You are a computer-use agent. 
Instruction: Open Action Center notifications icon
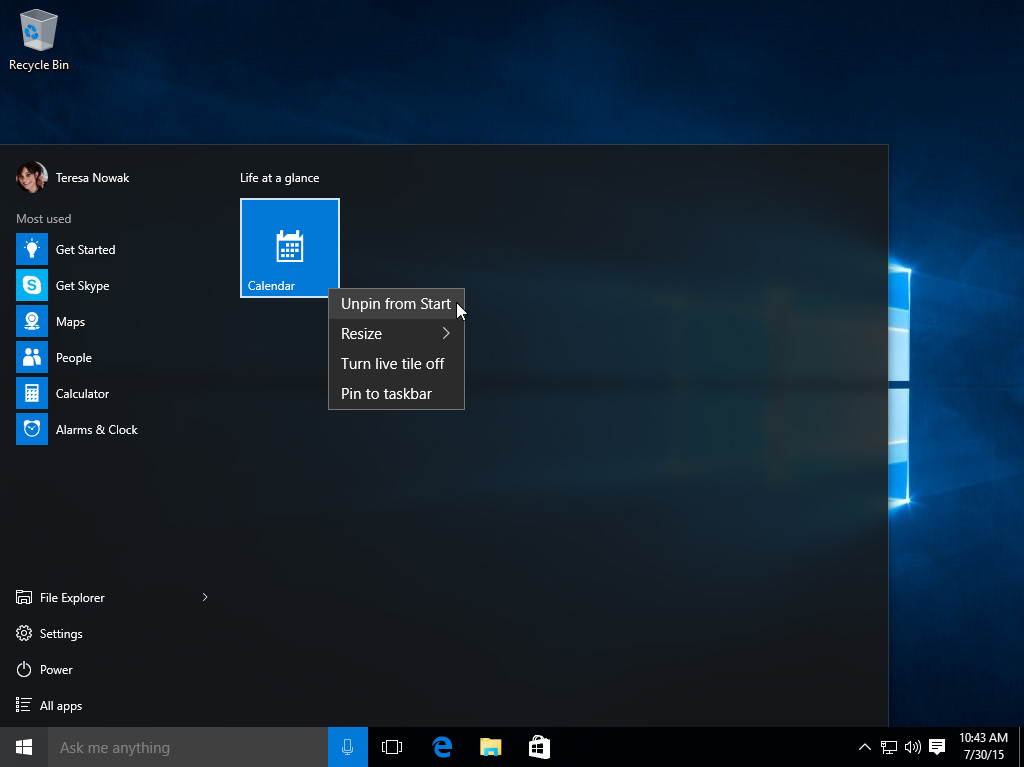(x=937, y=747)
